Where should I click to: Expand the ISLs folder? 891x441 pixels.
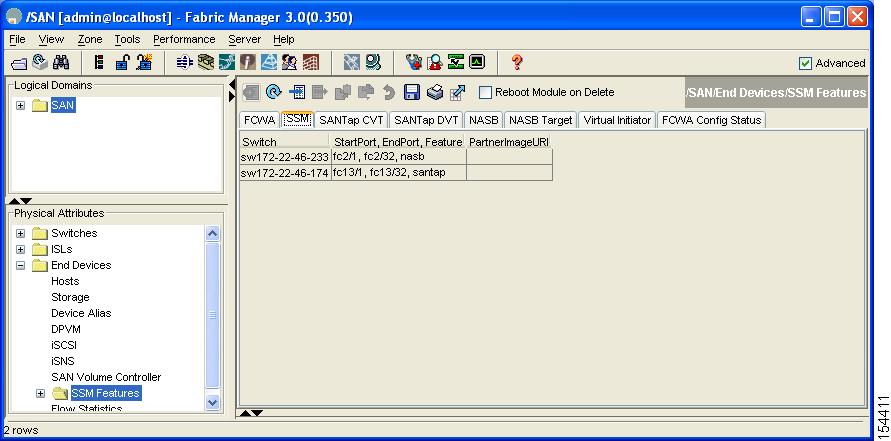[20, 249]
